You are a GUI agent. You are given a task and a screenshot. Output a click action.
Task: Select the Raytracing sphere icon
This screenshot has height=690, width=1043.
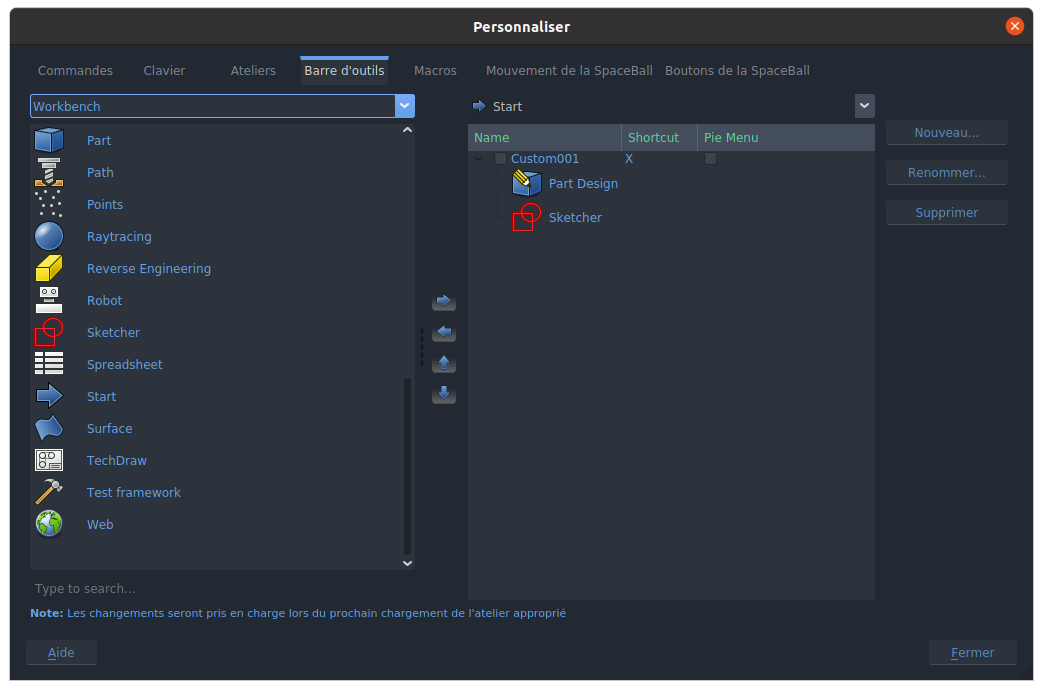[48, 236]
